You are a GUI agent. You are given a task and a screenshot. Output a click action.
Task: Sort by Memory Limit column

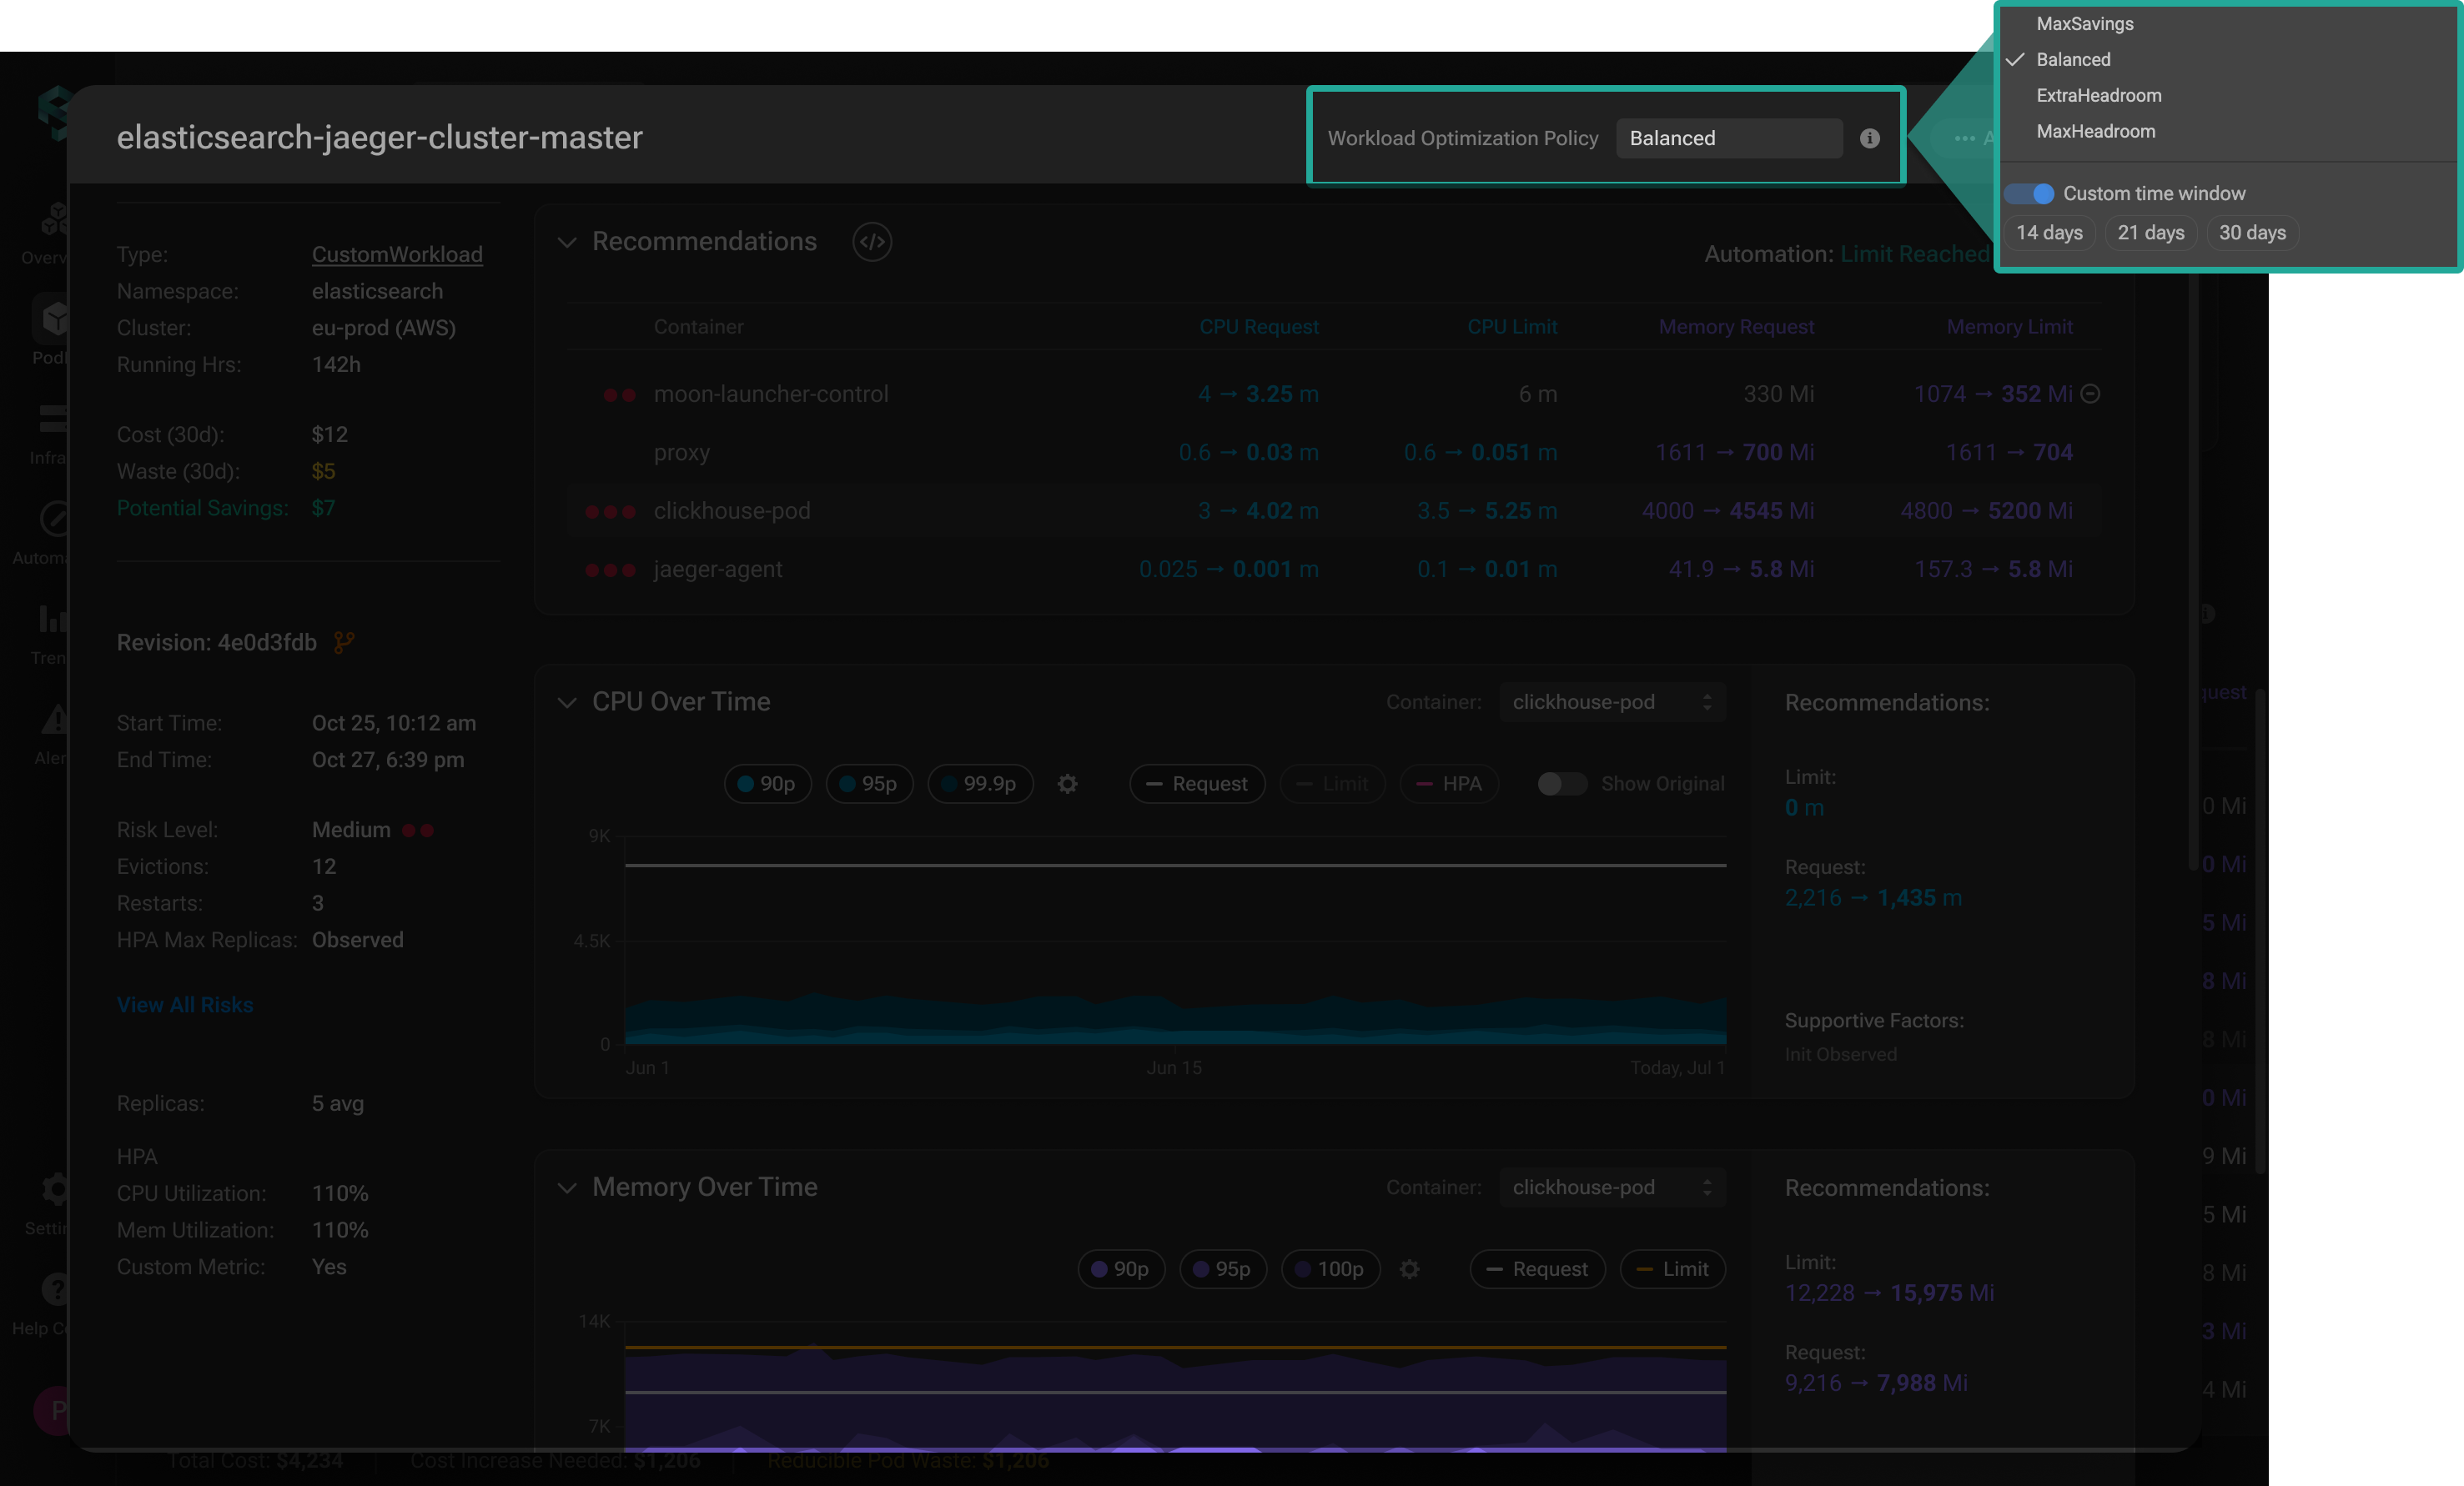2009,327
